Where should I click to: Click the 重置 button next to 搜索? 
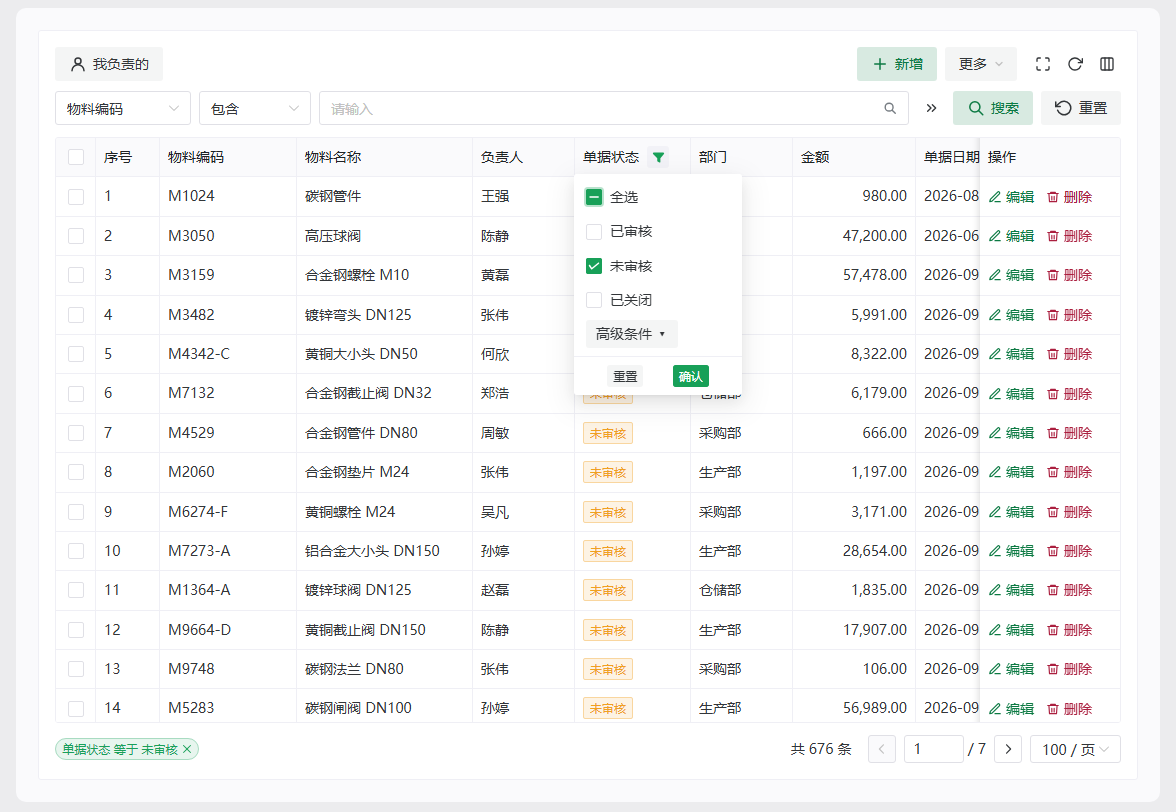(x=1081, y=108)
